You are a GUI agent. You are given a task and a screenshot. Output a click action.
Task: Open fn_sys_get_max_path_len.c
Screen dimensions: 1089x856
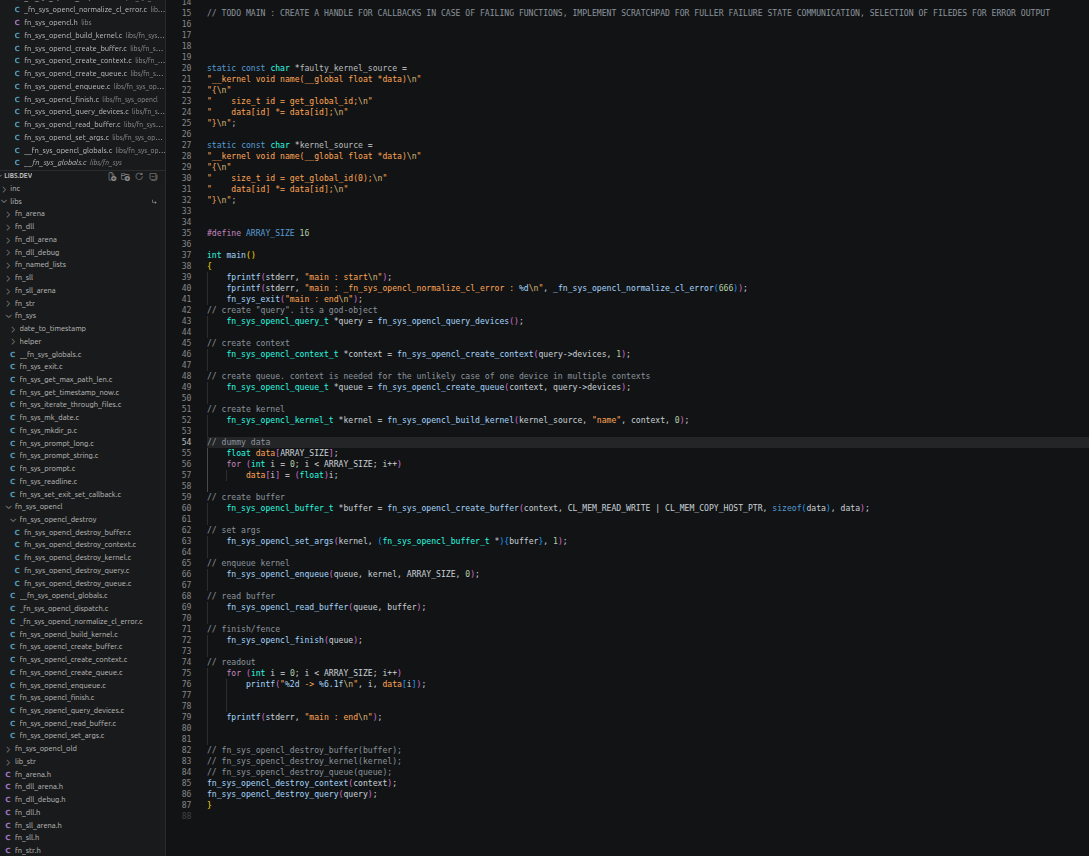pyautogui.click(x=65, y=379)
